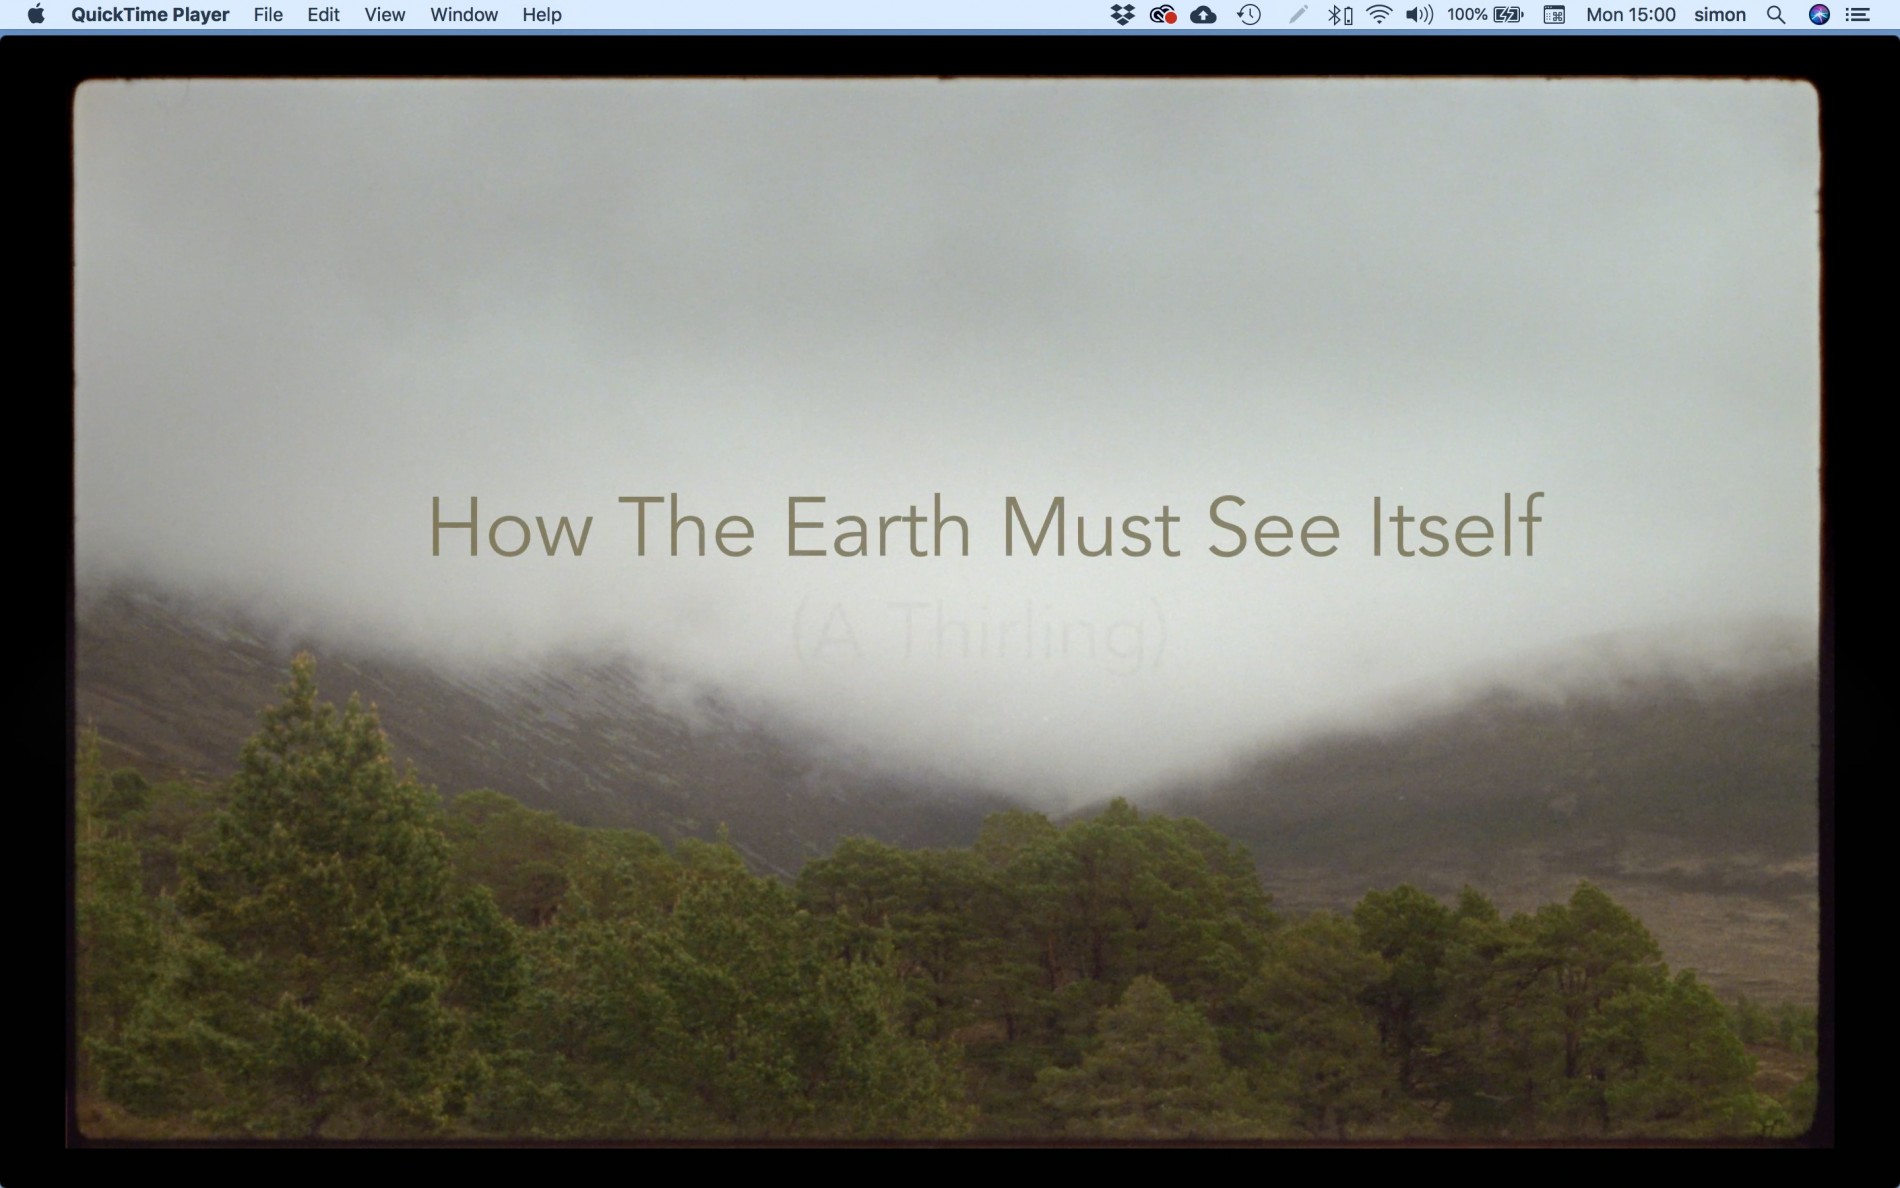This screenshot has width=1900, height=1188.
Task: Open the File menu
Action: pyautogui.click(x=267, y=15)
